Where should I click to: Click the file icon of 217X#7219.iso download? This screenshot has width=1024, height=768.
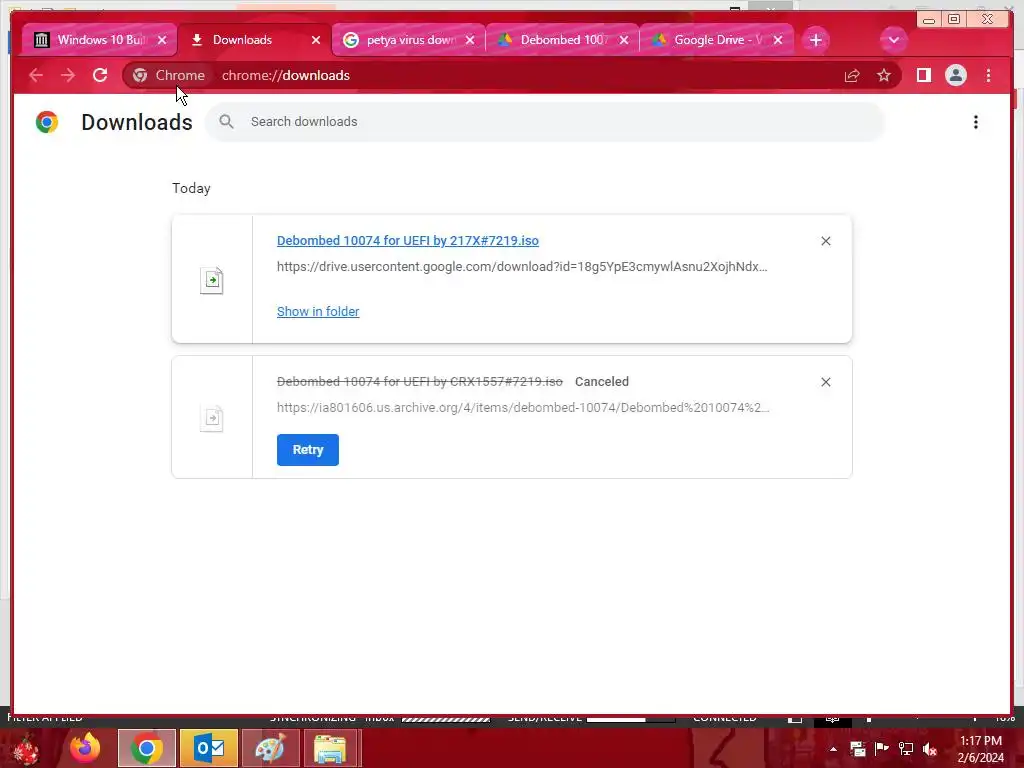coord(212,280)
